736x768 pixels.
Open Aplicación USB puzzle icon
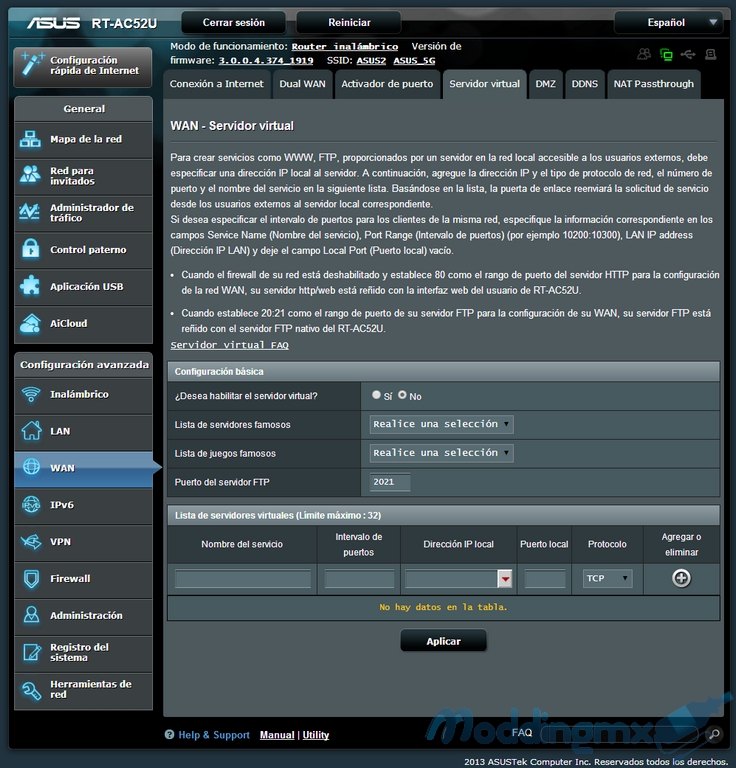point(30,286)
